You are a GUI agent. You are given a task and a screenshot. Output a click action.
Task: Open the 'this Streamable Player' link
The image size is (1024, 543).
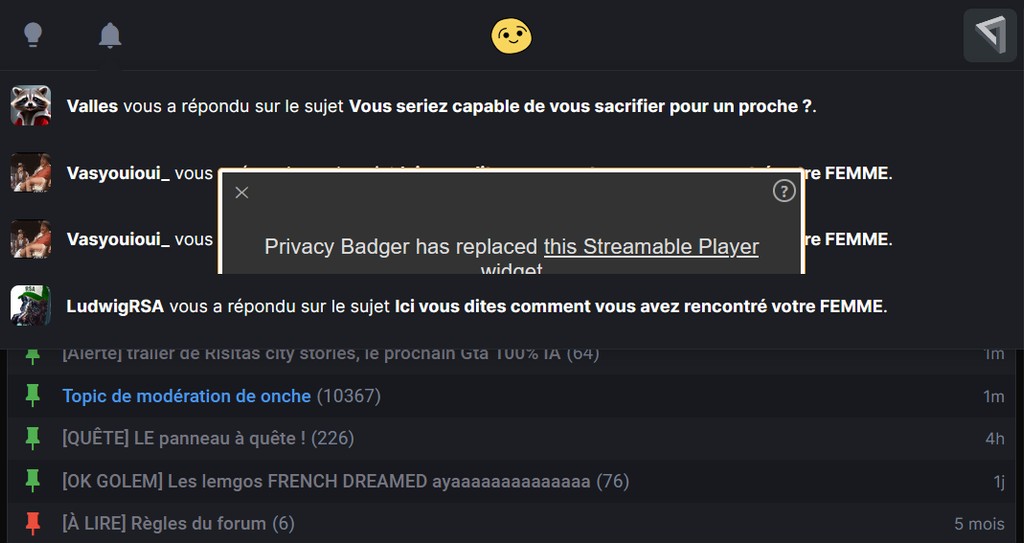651,247
